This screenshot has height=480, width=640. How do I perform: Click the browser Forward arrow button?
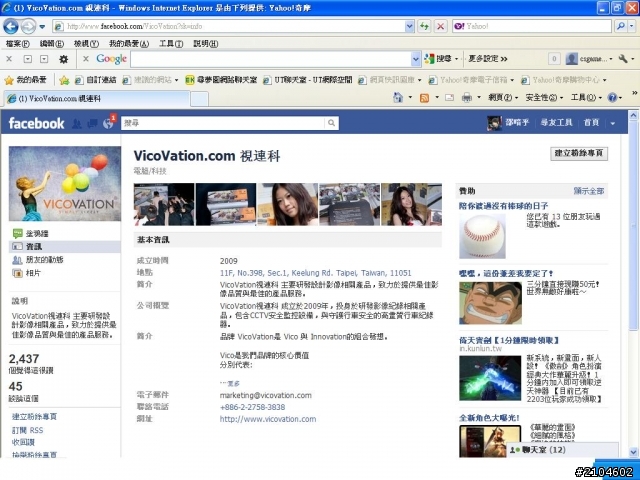tap(28, 27)
